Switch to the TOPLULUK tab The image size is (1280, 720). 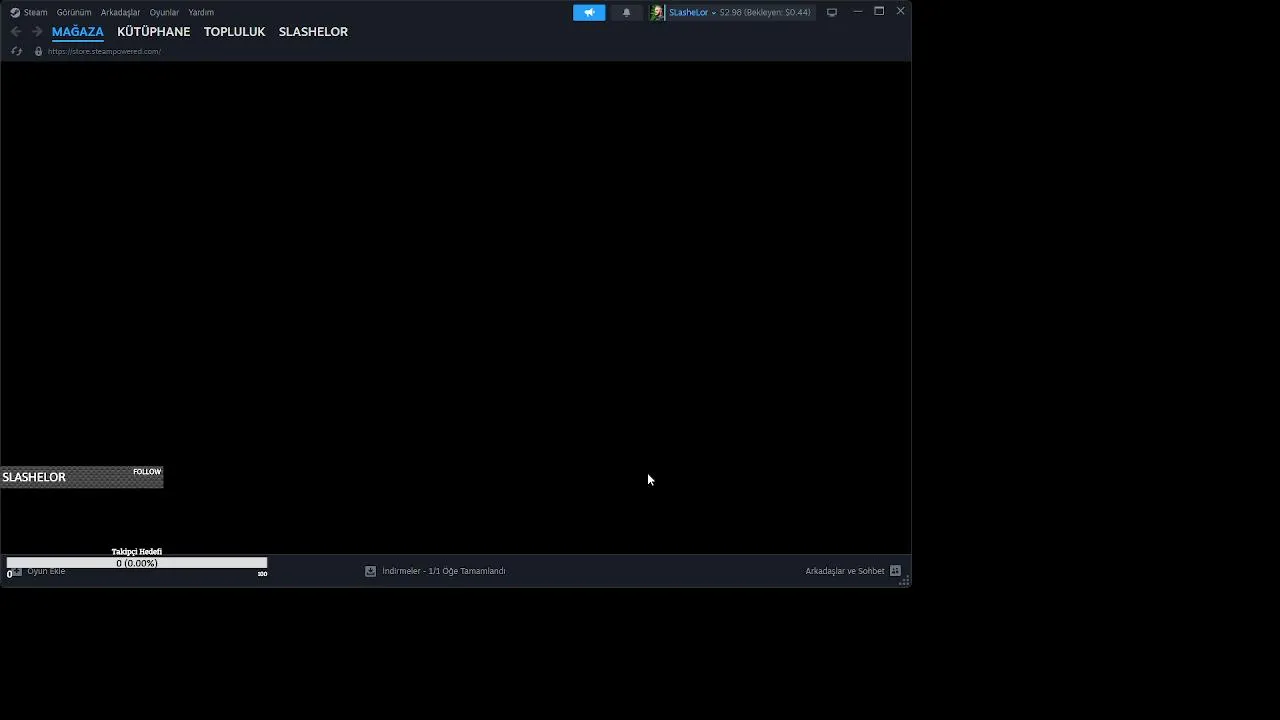coord(234,31)
